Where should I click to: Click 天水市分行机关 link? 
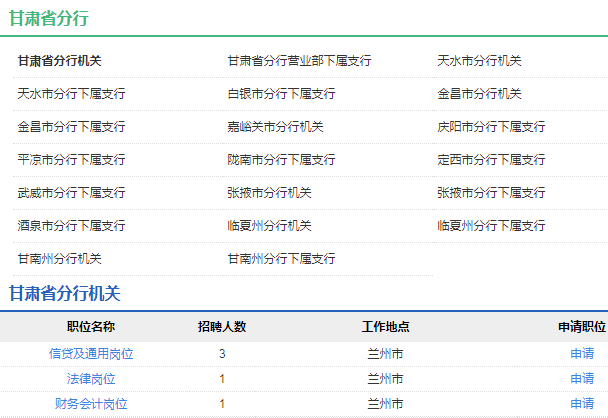pyautogui.click(x=479, y=61)
